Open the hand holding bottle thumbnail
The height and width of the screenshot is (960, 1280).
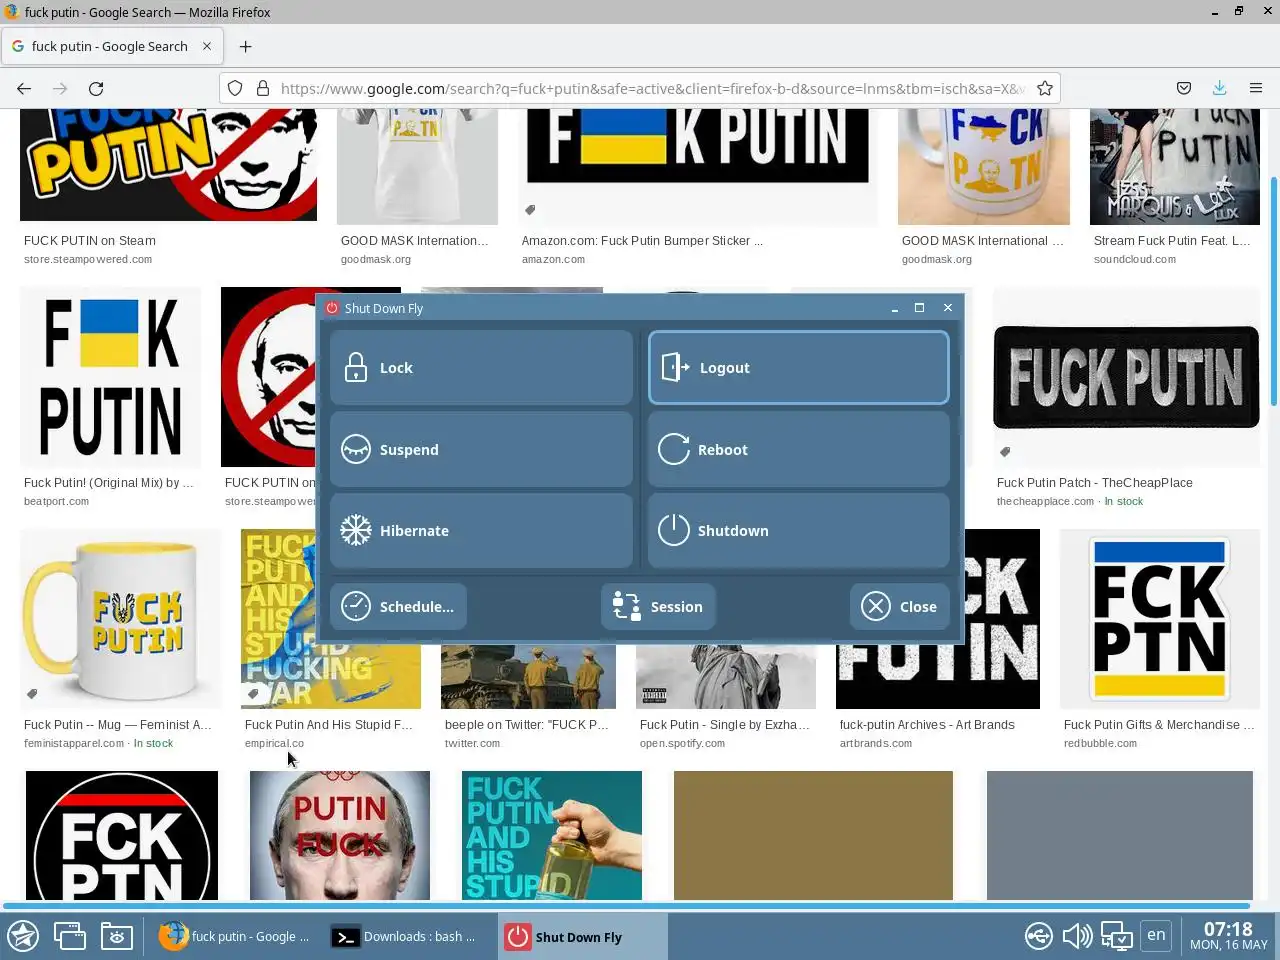tap(552, 835)
